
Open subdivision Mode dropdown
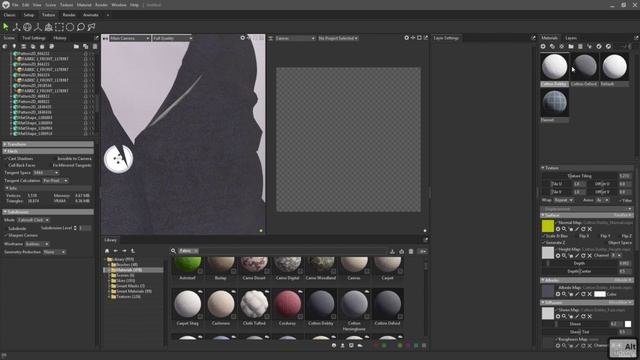tap(33, 220)
